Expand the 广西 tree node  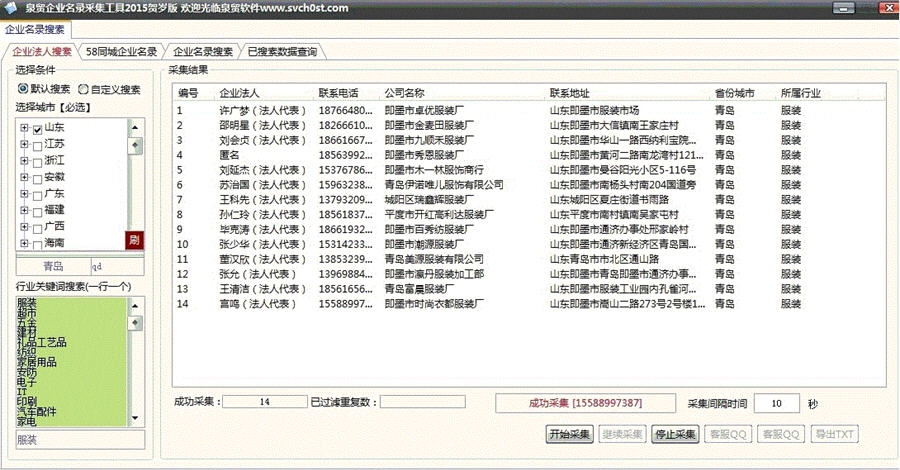coord(24,227)
